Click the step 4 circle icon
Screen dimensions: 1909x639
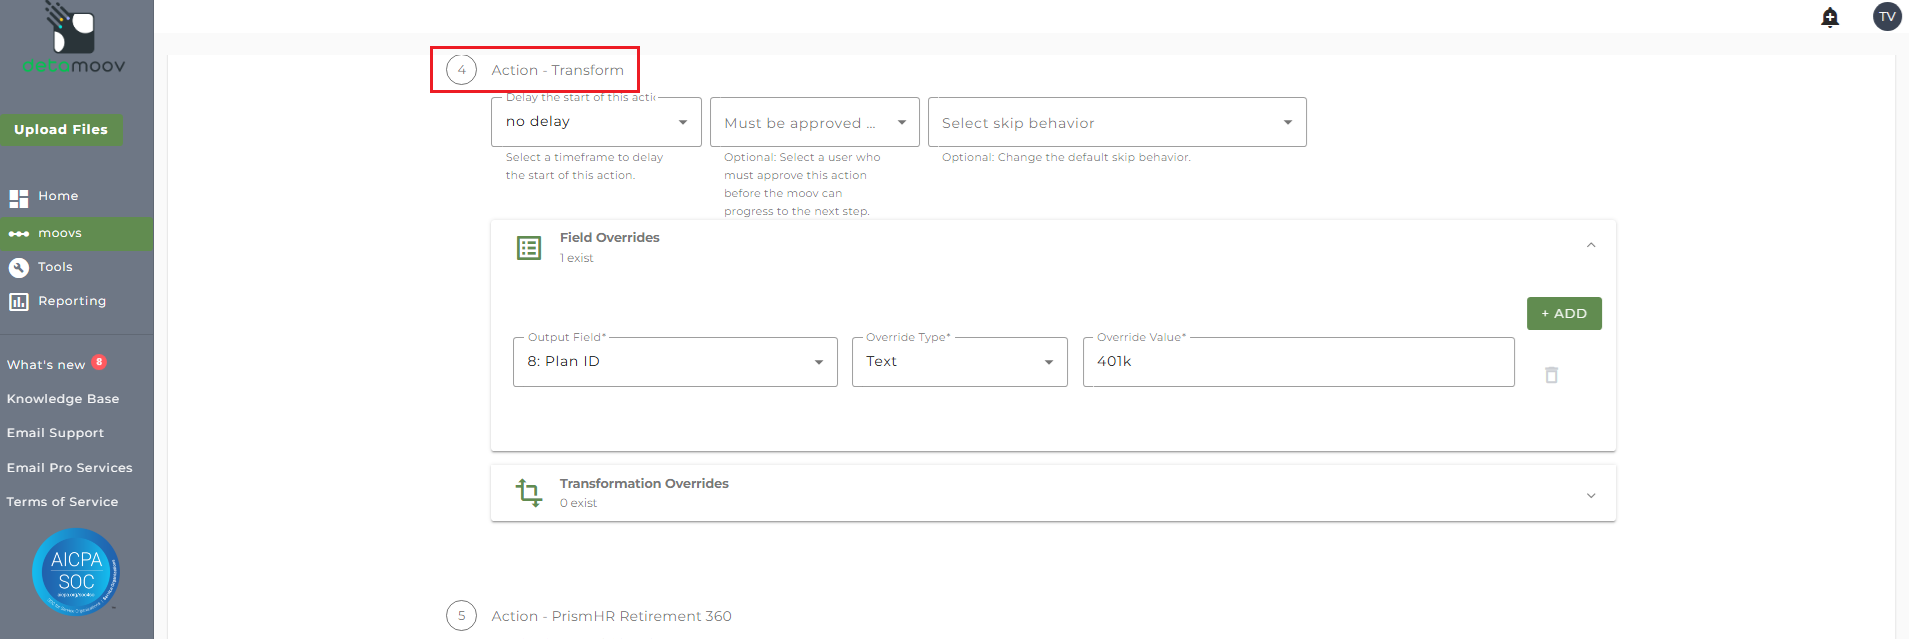coord(461,70)
